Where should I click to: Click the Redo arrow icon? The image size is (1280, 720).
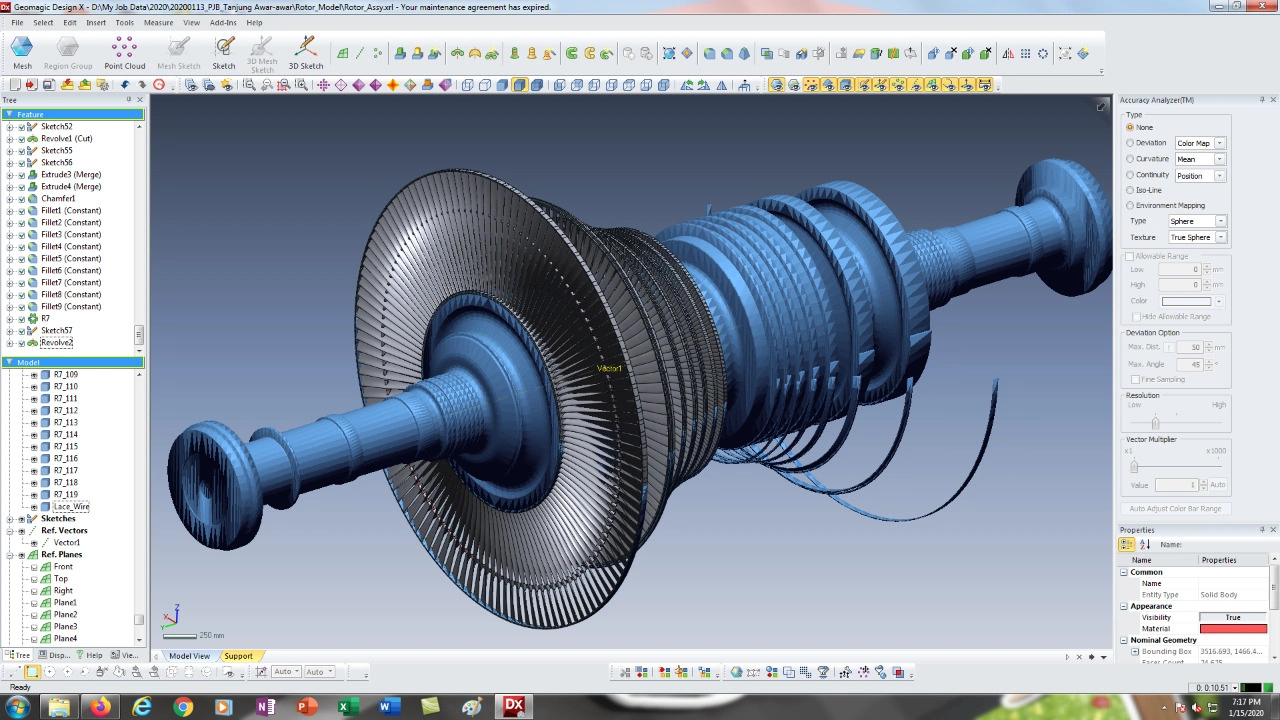coord(141,85)
